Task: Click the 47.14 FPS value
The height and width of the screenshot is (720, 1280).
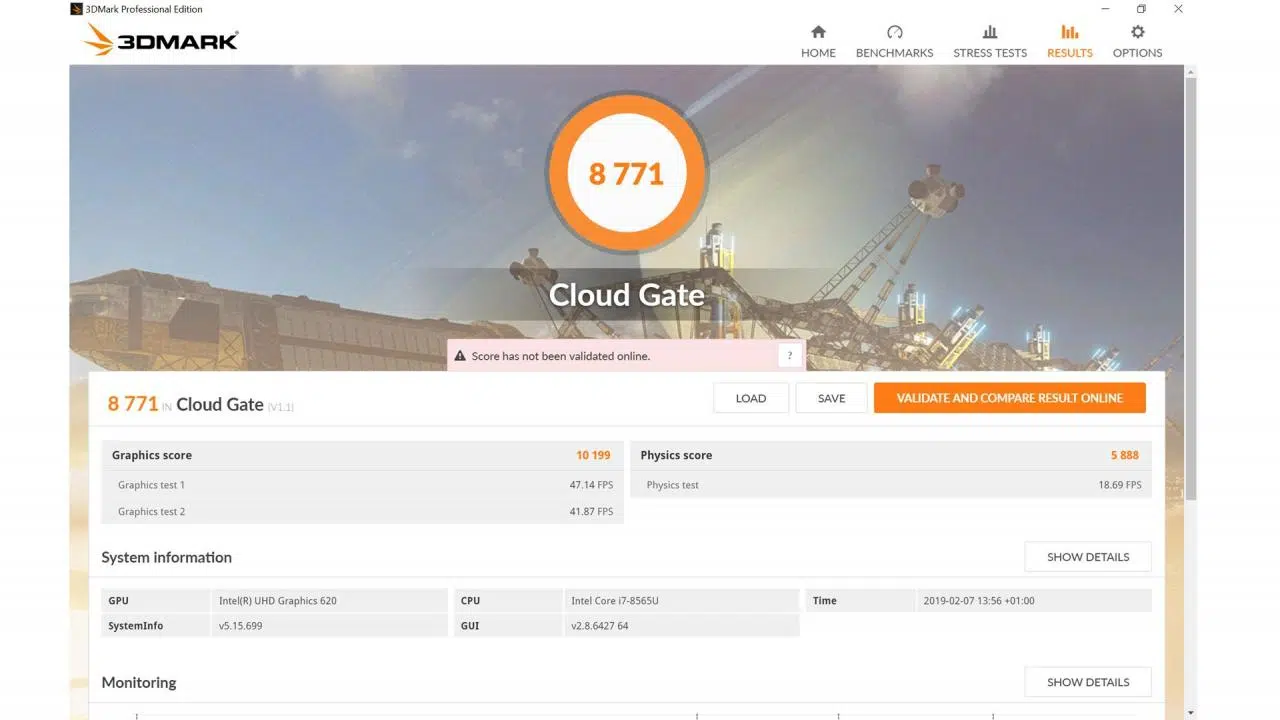Action: click(x=591, y=485)
